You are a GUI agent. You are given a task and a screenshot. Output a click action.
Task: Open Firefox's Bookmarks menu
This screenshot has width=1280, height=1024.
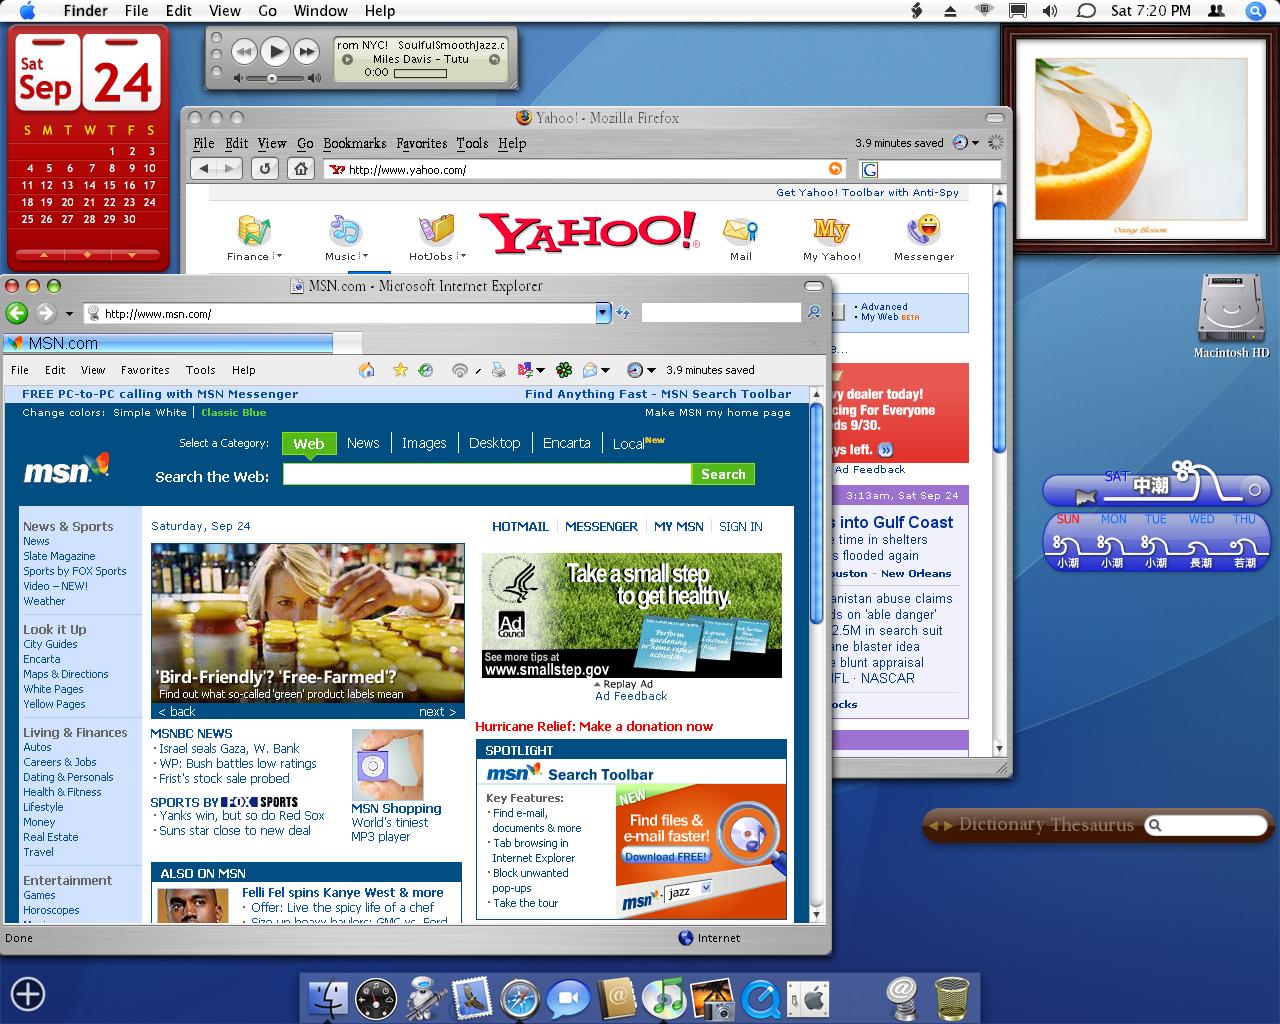(x=354, y=143)
